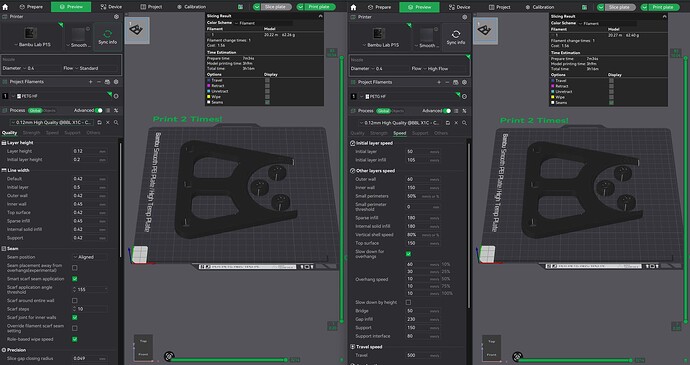Viewport: 690px width, 365px height.
Task: Click compare presets icon beside Advanced toggle, Quality window
Action: 108,111
